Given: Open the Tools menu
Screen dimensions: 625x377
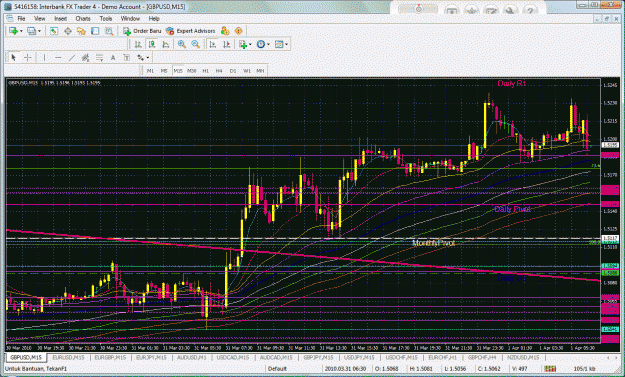Looking at the screenshot, I should pyautogui.click(x=106, y=19).
